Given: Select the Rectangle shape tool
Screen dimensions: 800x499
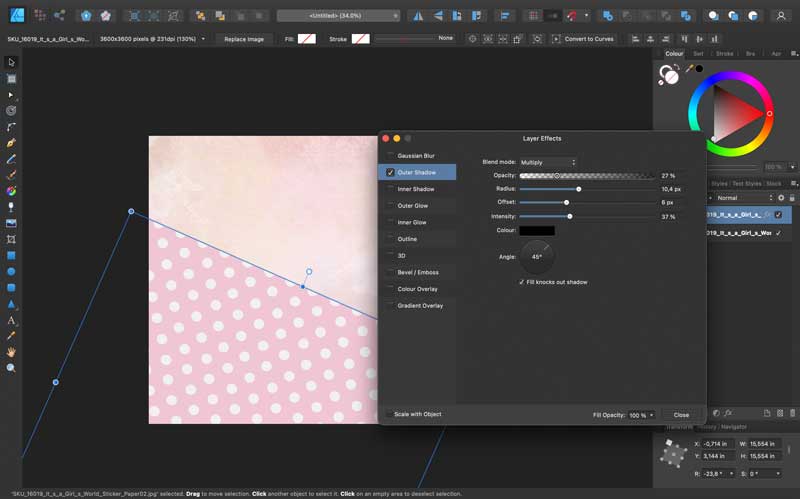Looking at the screenshot, I should click(x=11, y=255).
